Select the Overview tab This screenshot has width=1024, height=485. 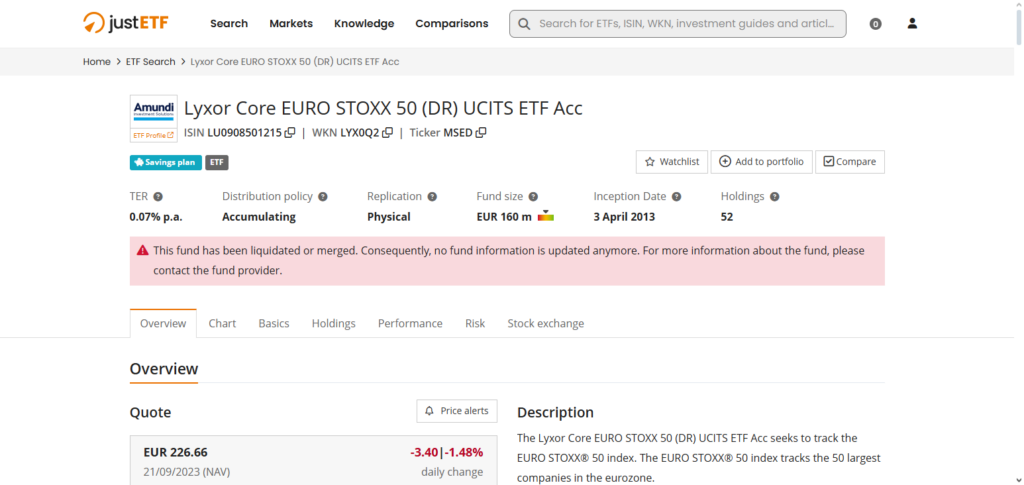163,323
